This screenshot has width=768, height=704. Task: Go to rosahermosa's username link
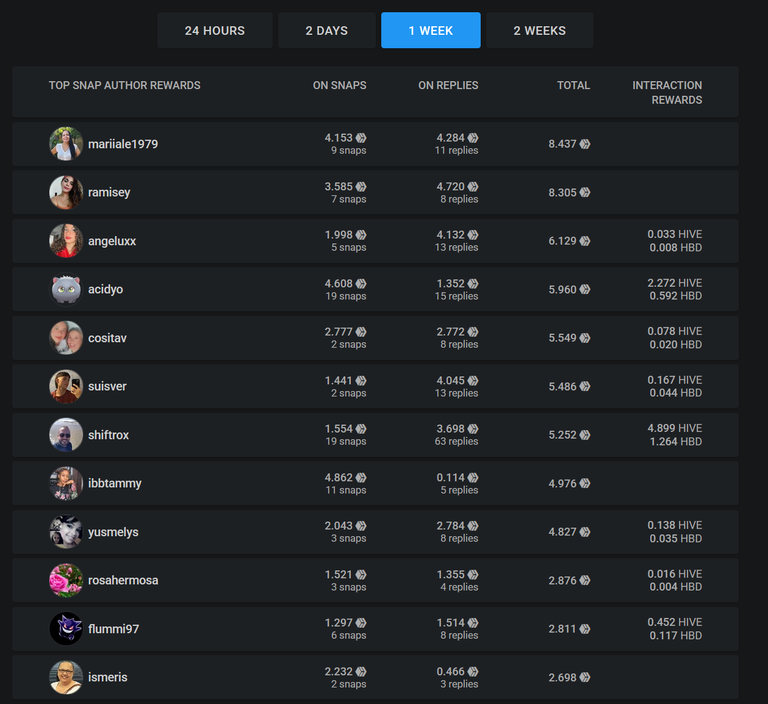coord(123,581)
